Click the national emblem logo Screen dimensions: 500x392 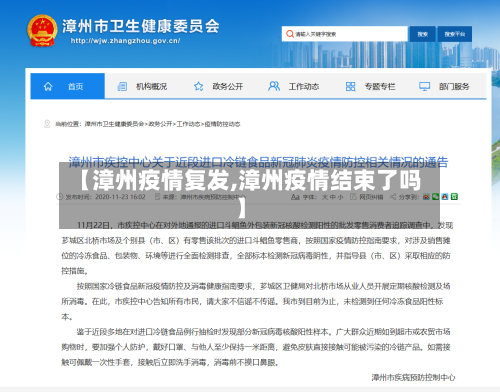click(x=42, y=30)
